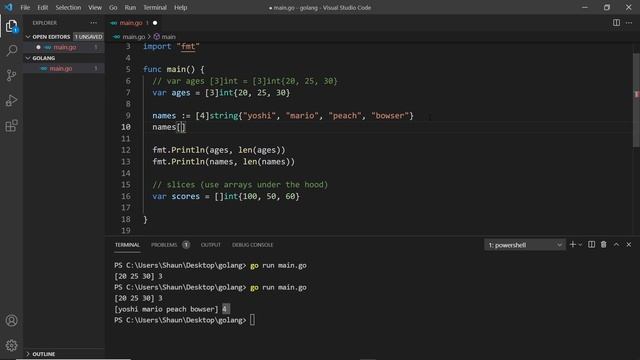Select main.go under OPEN EDITORS

point(64,47)
